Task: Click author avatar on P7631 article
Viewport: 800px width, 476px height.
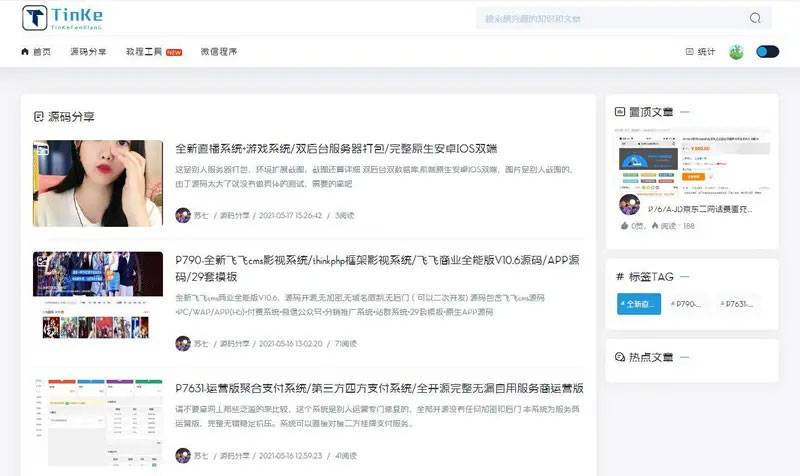Action: 183,455
